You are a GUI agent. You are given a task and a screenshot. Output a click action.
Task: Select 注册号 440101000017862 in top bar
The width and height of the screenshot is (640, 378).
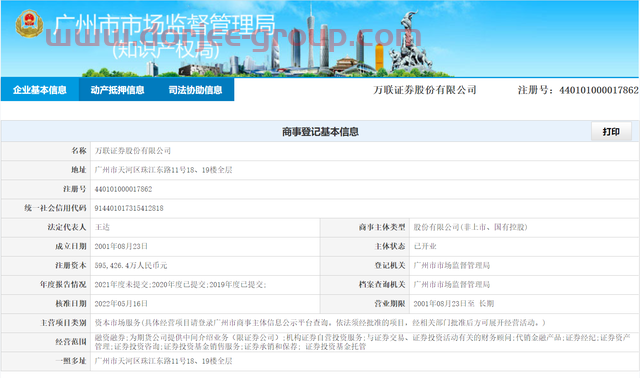pos(578,90)
